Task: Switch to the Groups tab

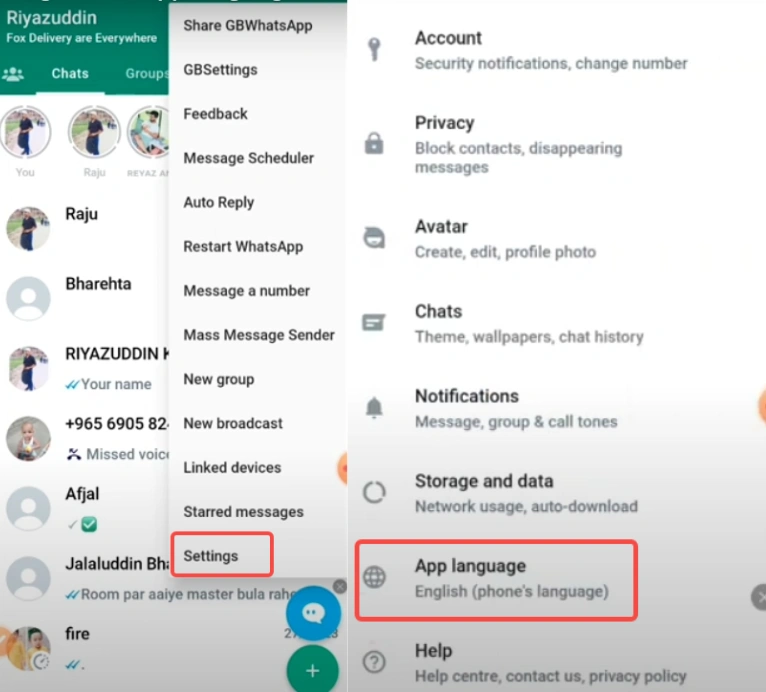Action: pyautogui.click(x=146, y=74)
